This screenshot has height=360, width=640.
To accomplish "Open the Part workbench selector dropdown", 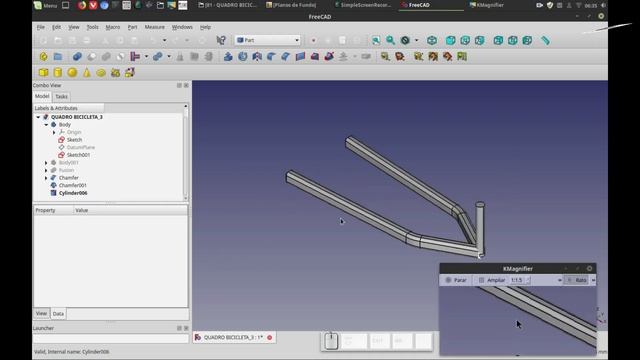I will 268,40.
